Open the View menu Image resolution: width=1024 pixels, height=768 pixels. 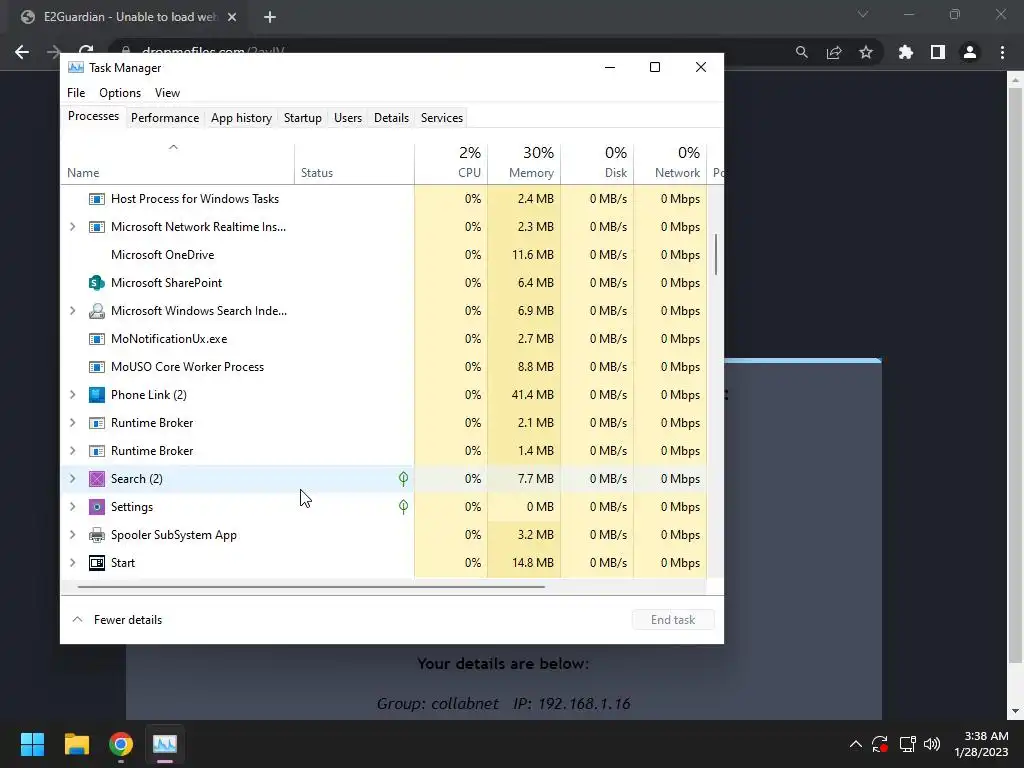coord(167,93)
